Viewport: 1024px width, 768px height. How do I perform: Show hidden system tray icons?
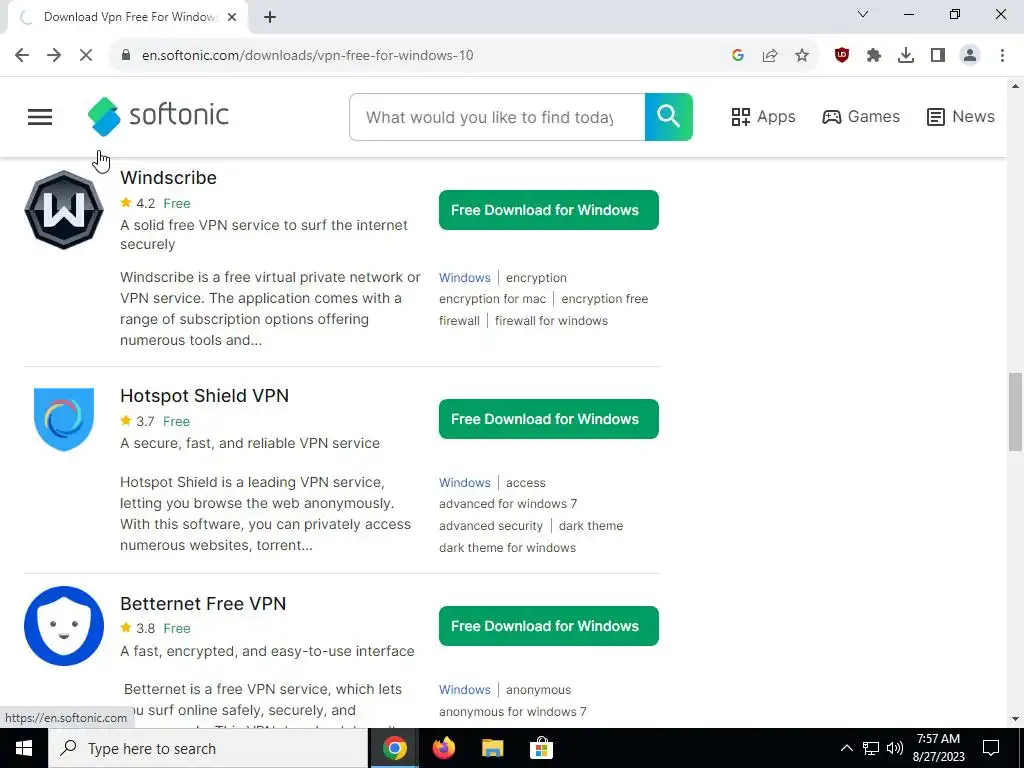846,748
